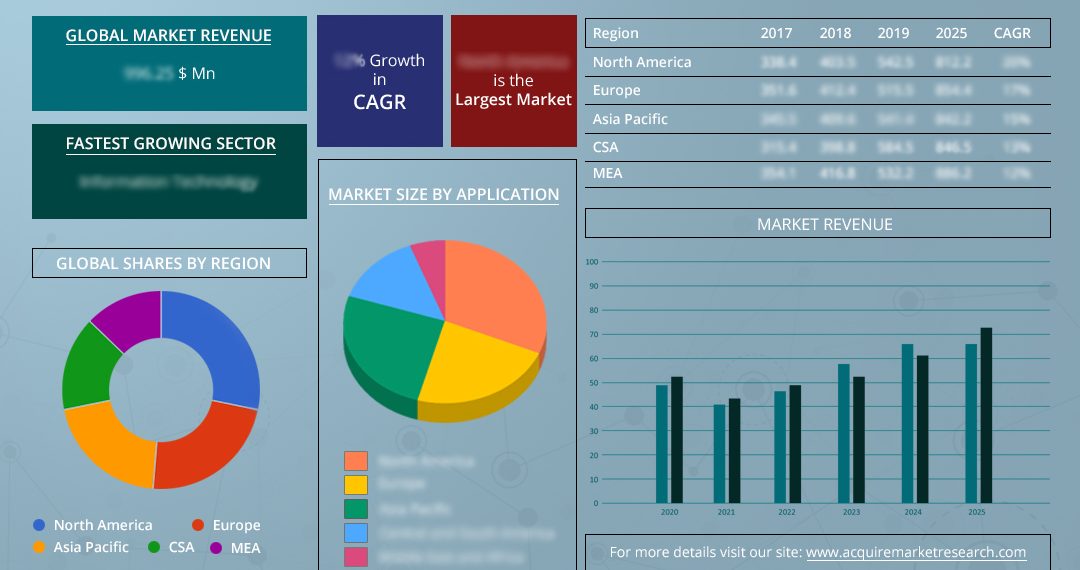This screenshot has width=1080, height=570.
Task: Click the green CSA legend dot
Action: click(154, 547)
